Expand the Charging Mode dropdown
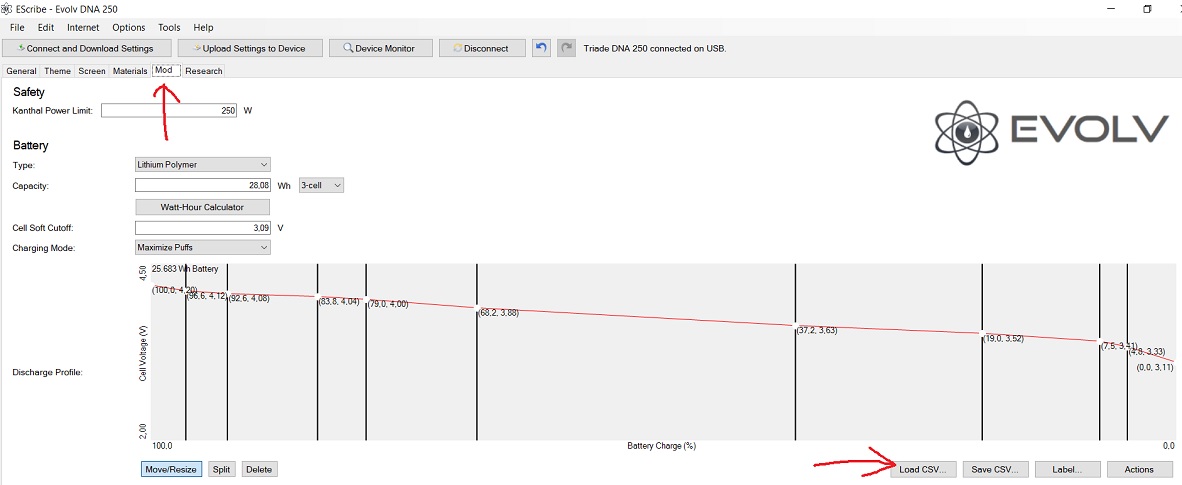 202,247
